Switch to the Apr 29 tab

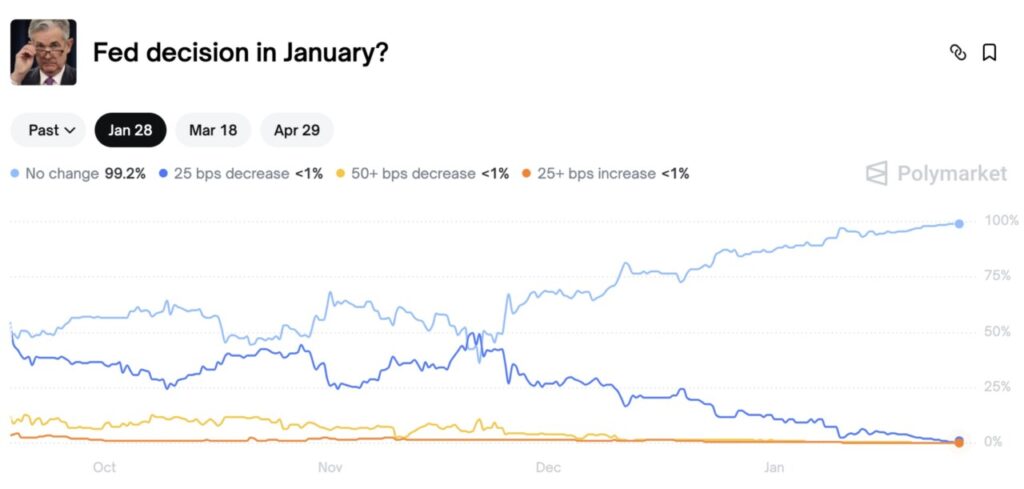click(x=297, y=130)
